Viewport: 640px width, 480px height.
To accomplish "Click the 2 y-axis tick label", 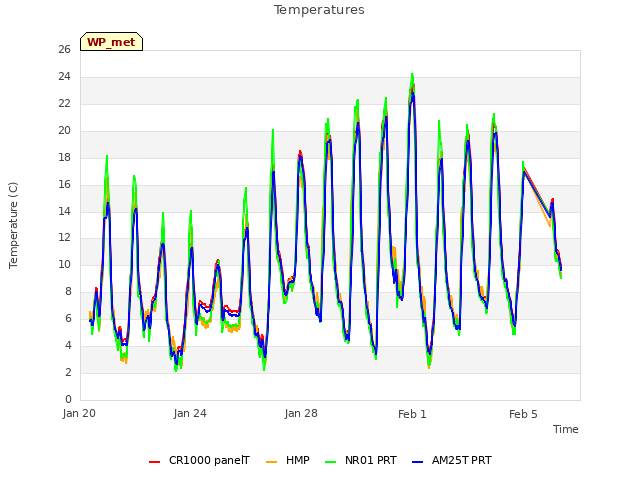I will pyautogui.click(x=68, y=372).
